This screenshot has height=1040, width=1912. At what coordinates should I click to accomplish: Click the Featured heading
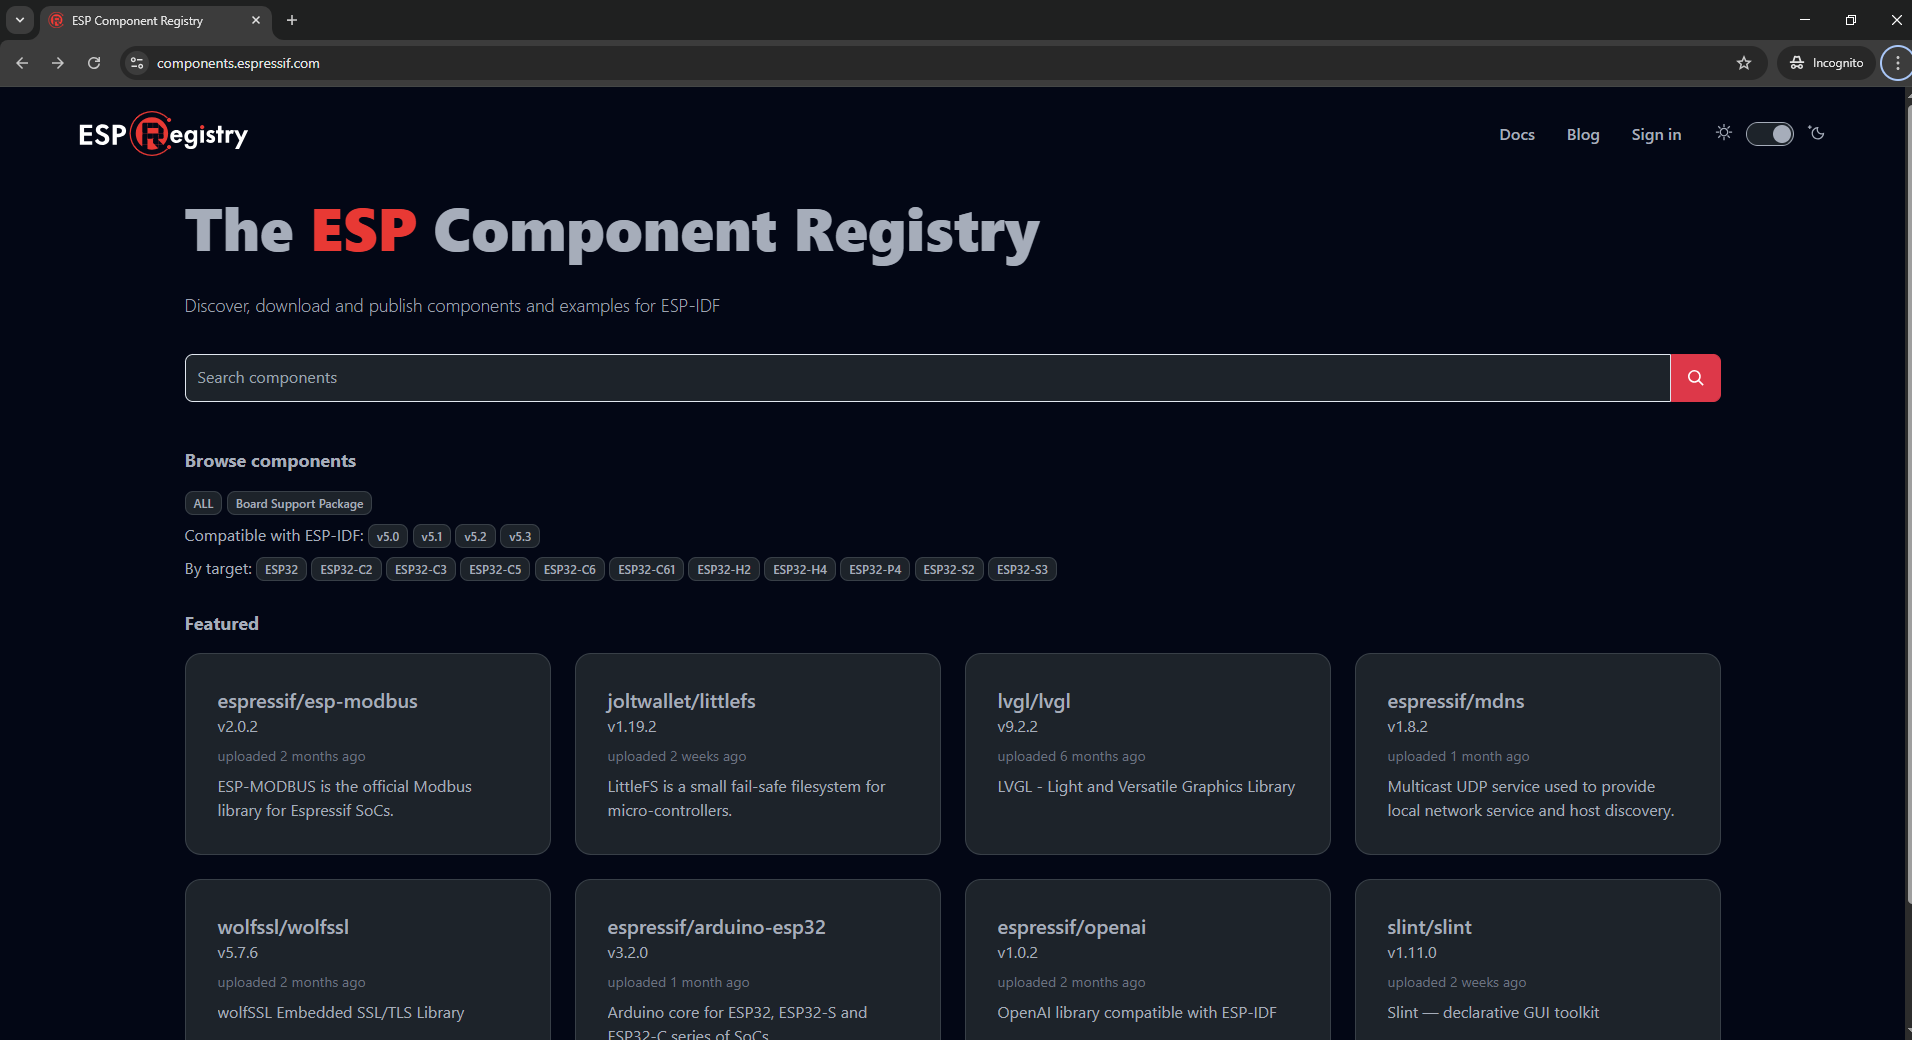pos(222,624)
